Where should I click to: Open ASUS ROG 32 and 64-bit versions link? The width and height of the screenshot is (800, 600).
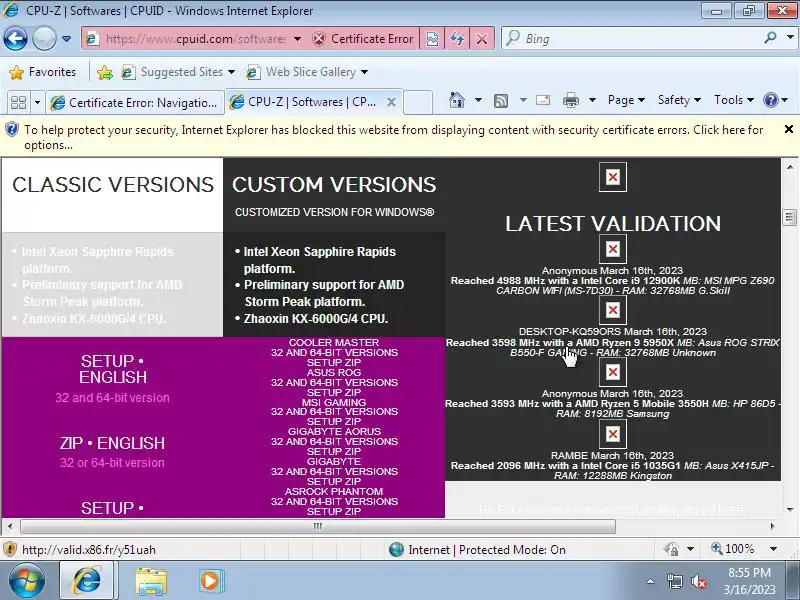(334, 382)
